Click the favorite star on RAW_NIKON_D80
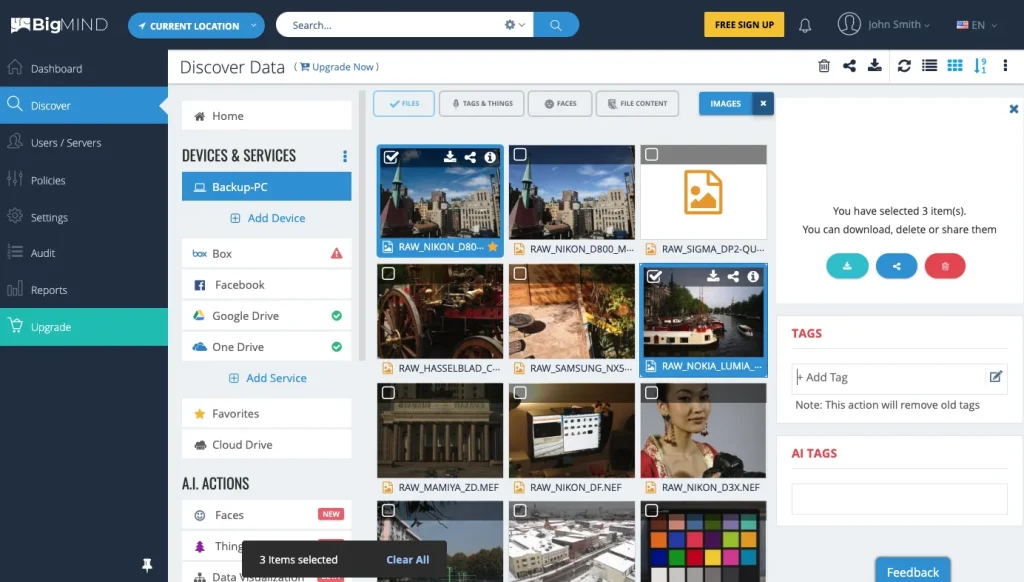Image resolution: width=1024 pixels, height=582 pixels. click(x=493, y=247)
